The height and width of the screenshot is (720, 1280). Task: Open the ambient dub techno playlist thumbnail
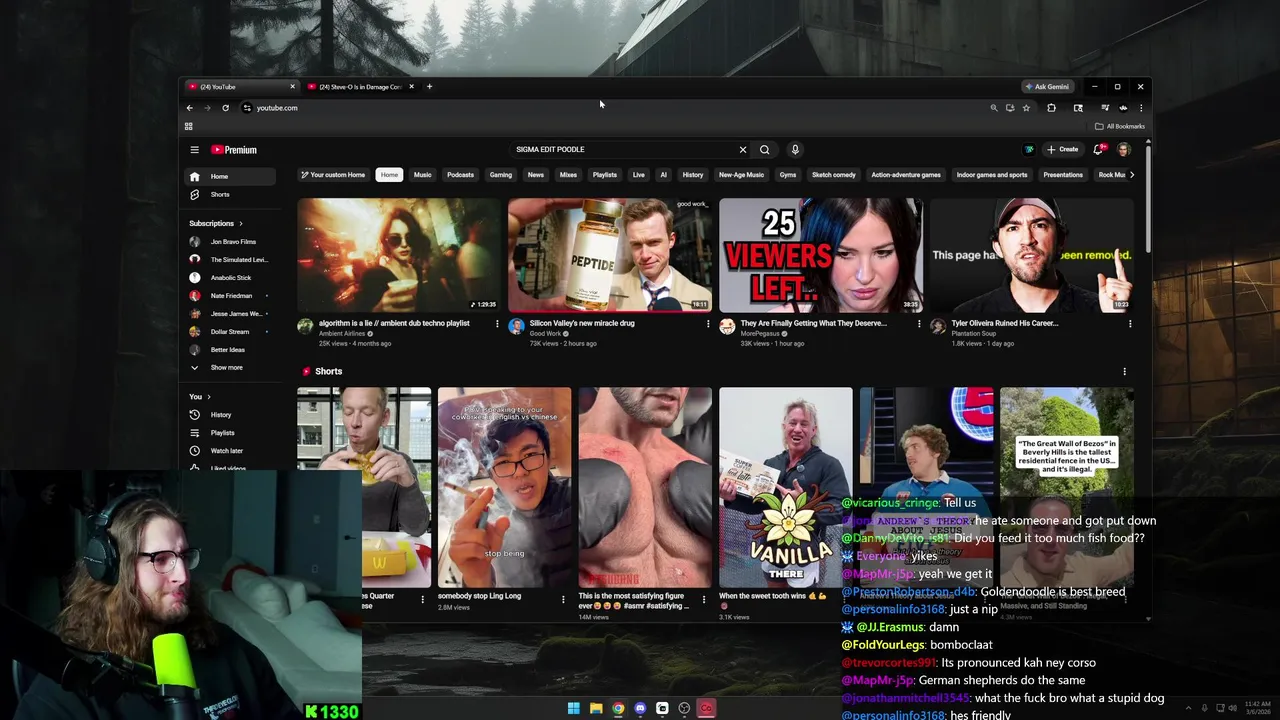click(x=399, y=256)
